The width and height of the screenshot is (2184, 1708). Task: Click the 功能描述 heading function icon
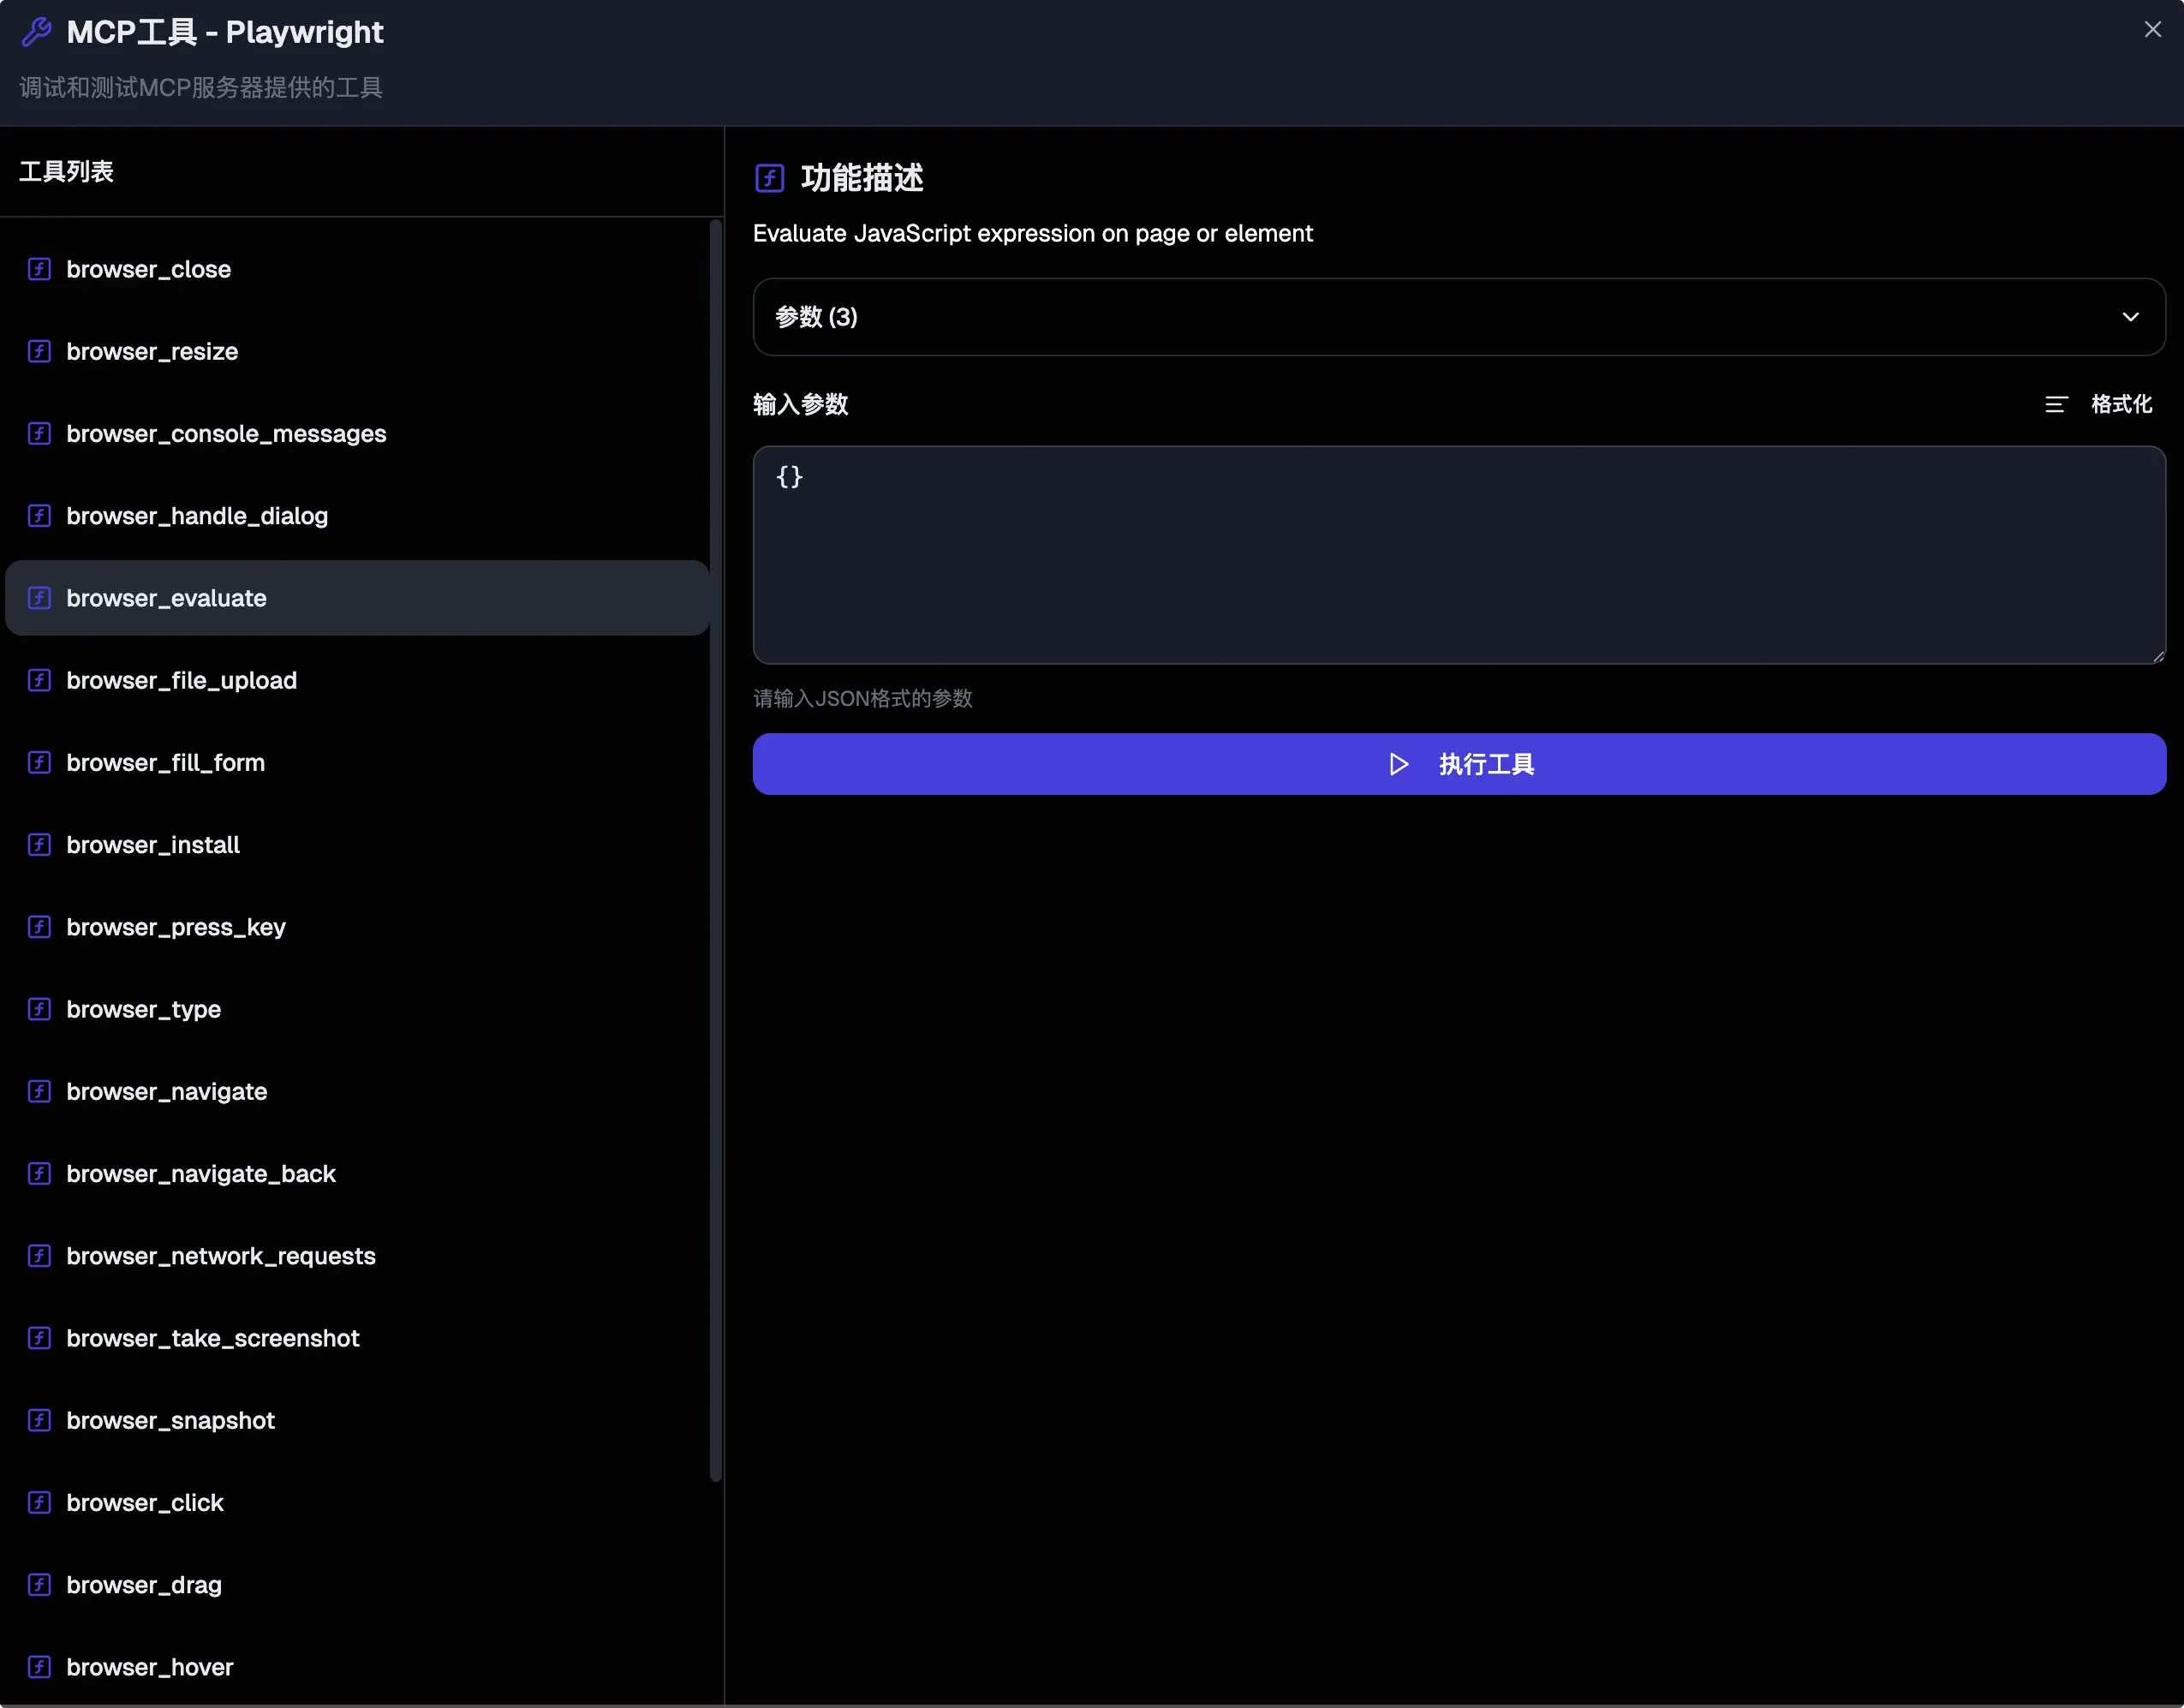[x=769, y=178]
